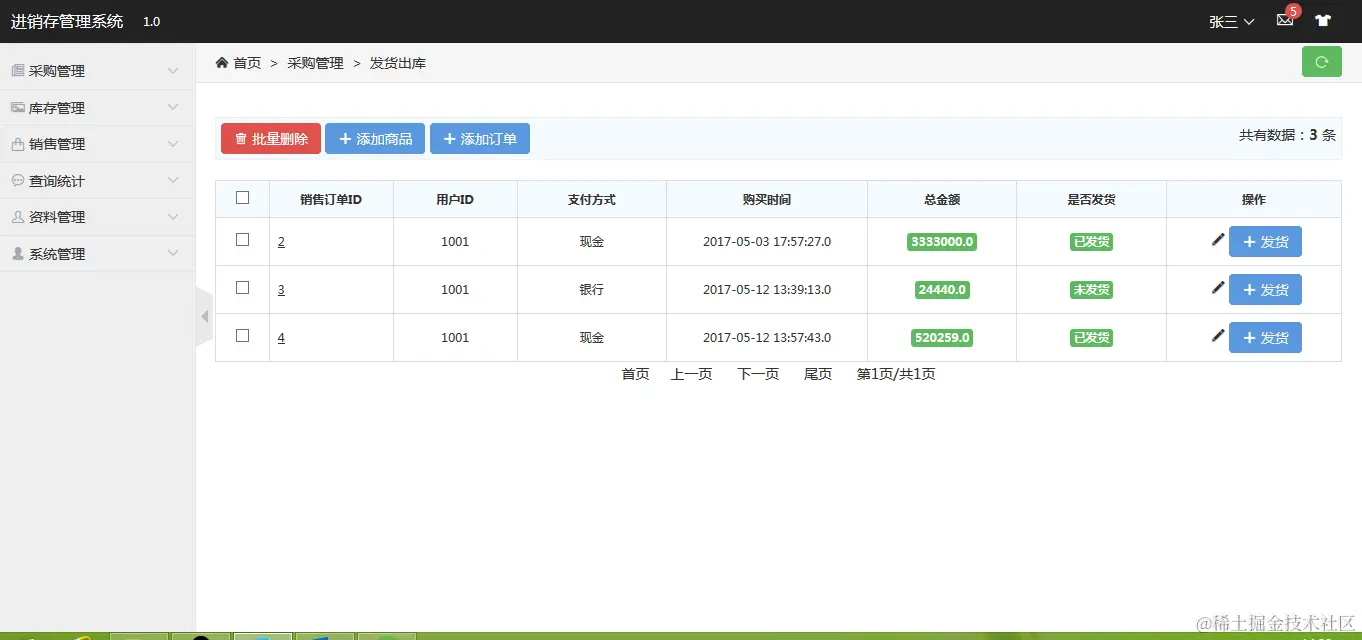
Task: Click 已发货 badge in order 4 row
Action: [1091, 338]
